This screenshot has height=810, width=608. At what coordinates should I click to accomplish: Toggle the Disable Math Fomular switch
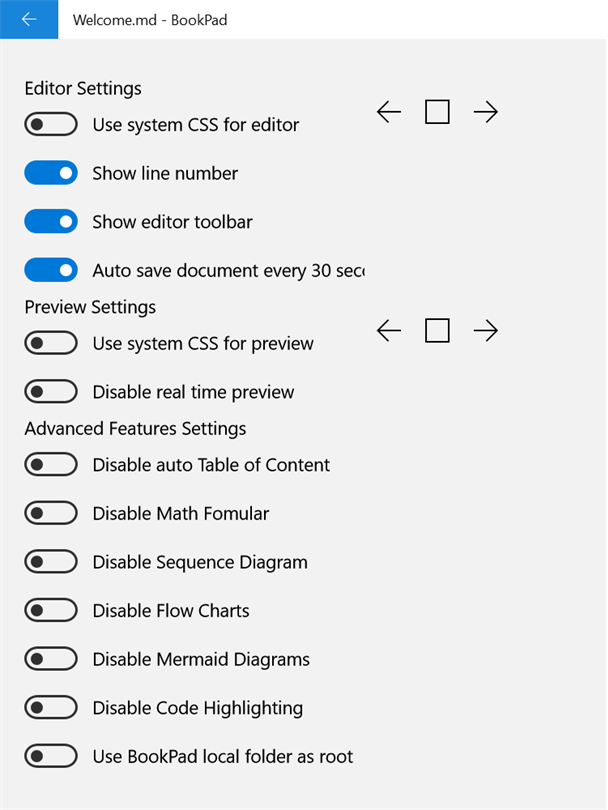[x=51, y=513]
